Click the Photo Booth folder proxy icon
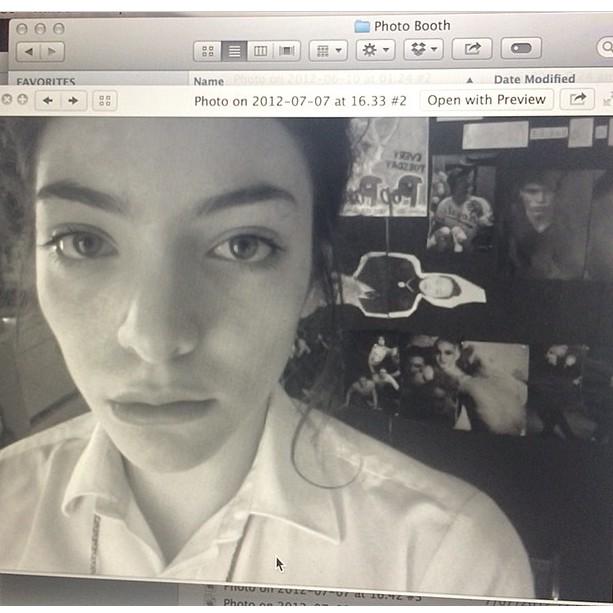The height and width of the screenshot is (613, 613). 362,27
